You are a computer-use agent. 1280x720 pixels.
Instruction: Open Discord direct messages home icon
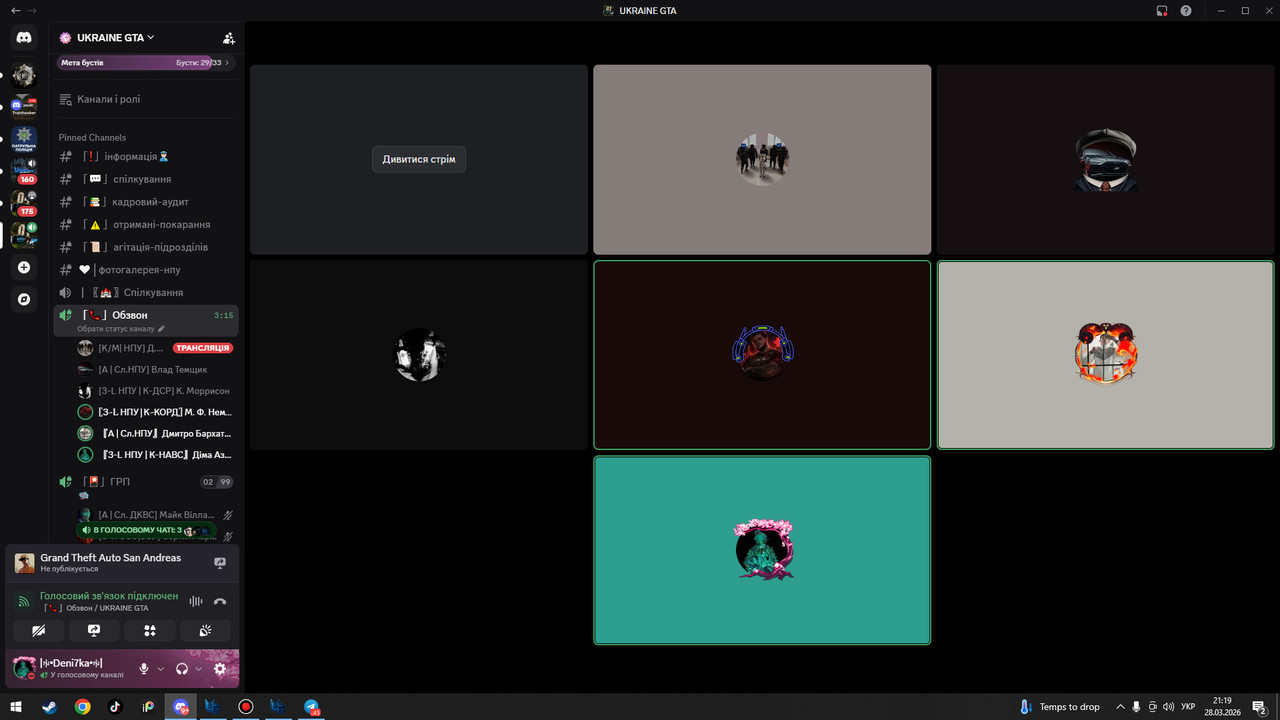[x=24, y=37]
